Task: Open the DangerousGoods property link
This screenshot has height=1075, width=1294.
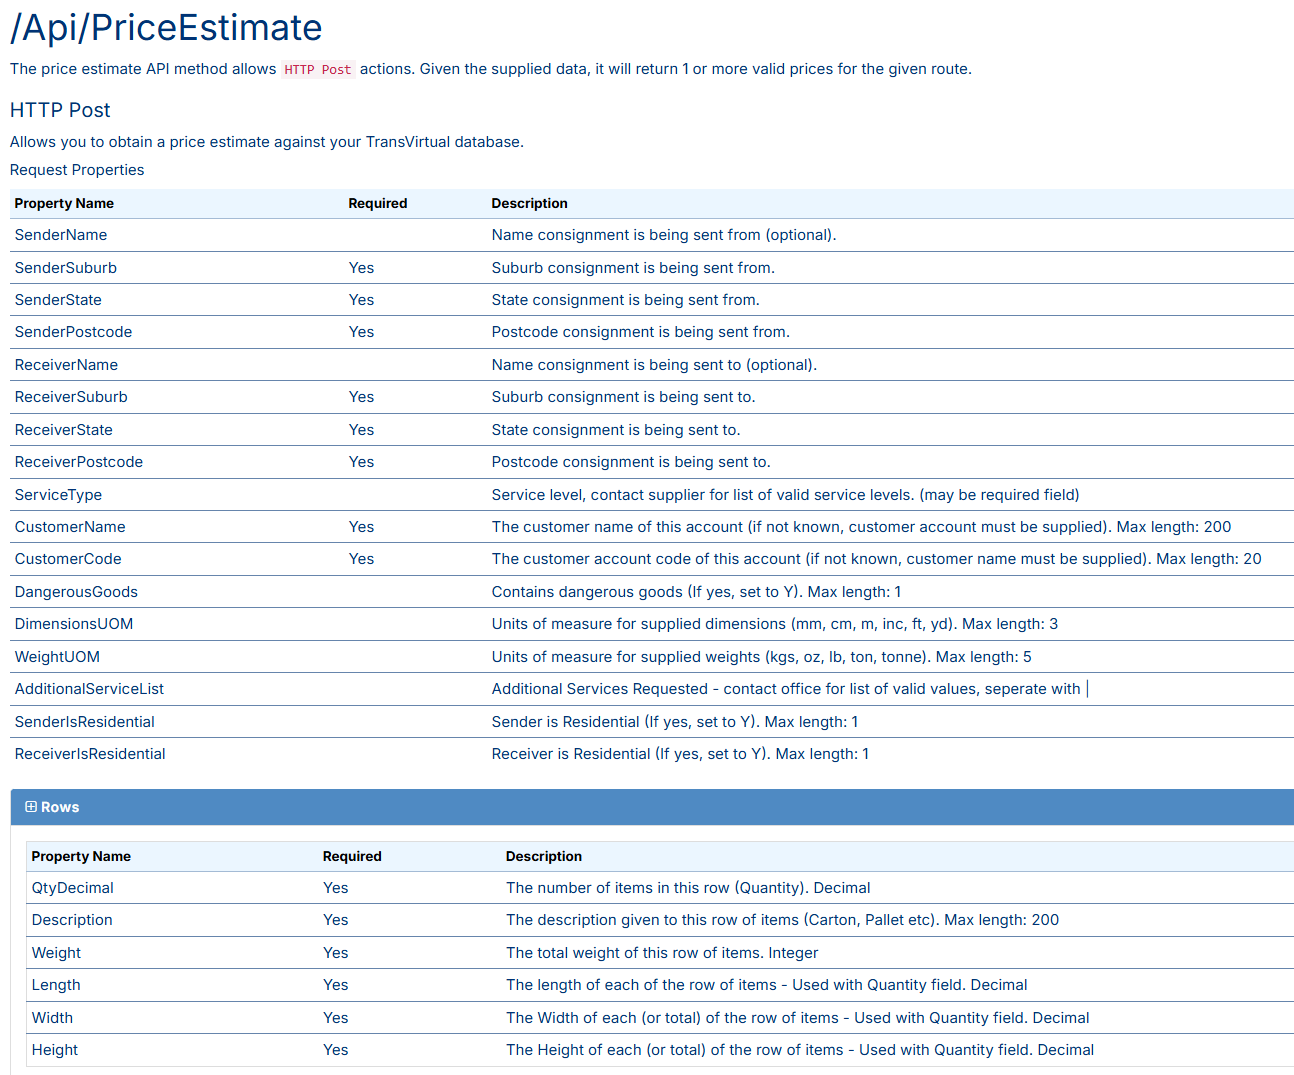Action: click(x=76, y=591)
